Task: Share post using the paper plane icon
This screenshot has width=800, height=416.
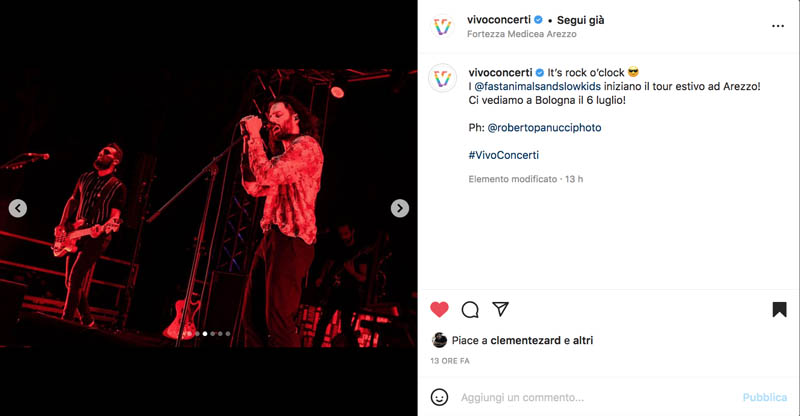Action: [501, 309]
